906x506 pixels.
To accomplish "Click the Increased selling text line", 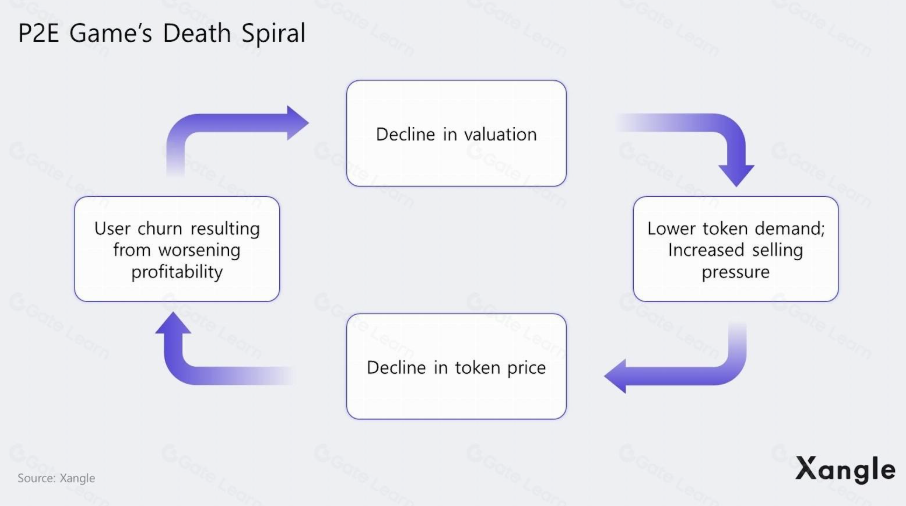I will coord(735,249).
